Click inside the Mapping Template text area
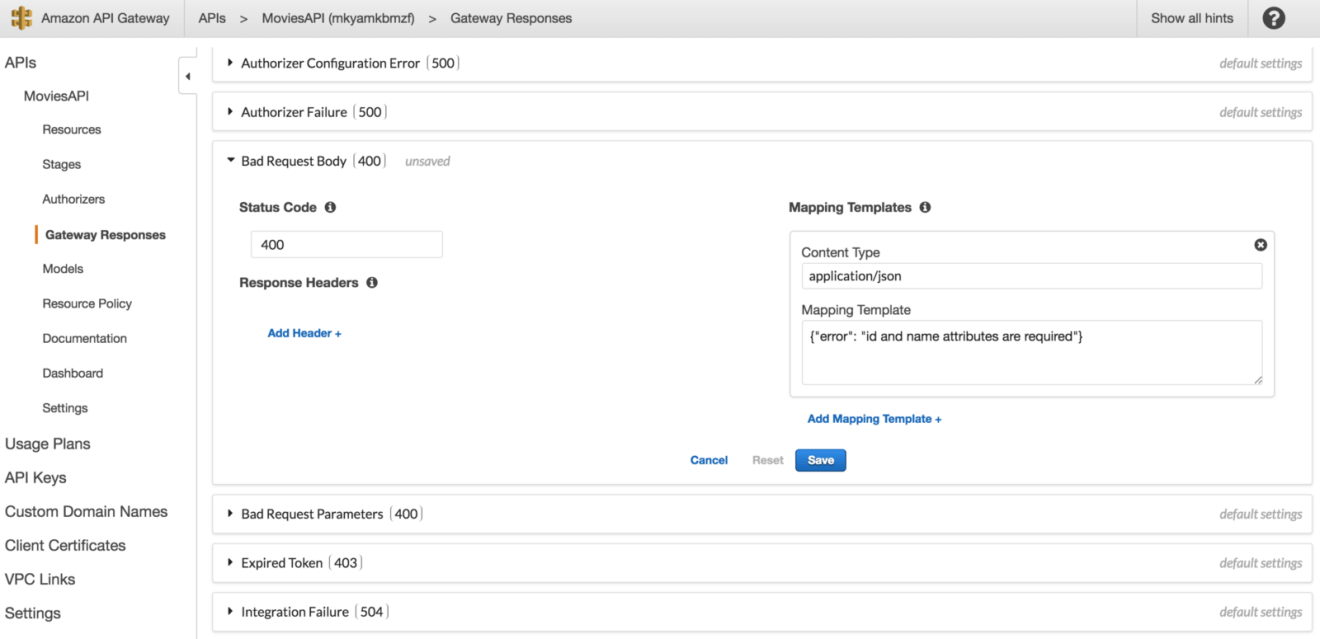1320x639 pixels. tap(1032, 353)
